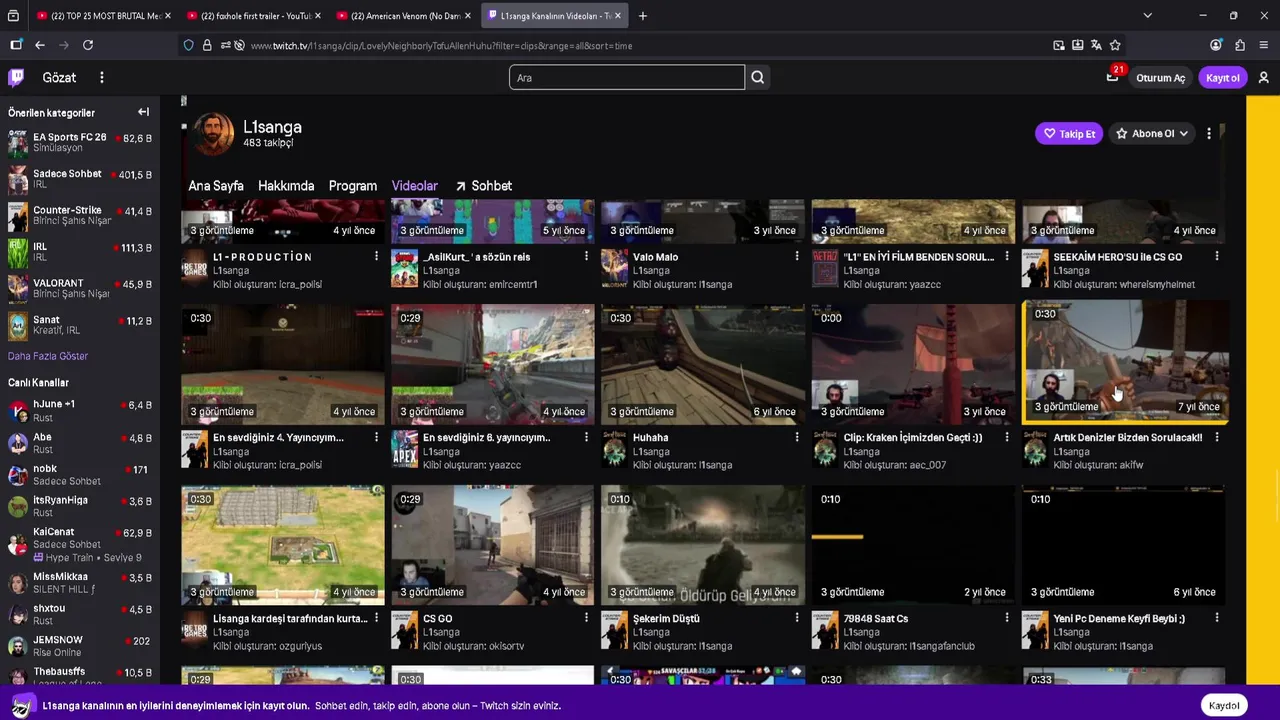
Task: Focus the Ara search field
Action: point(627,77)
